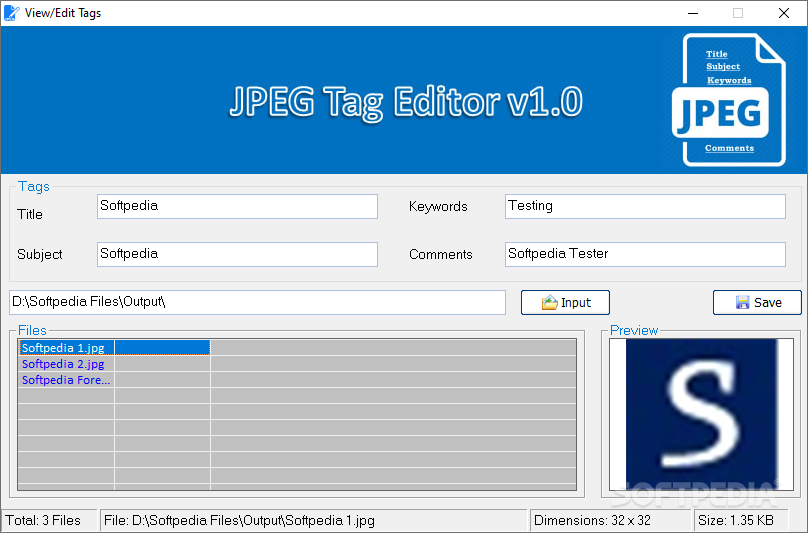Focus the Comments field with Softpedia Tester
The height and width of the screenshot is (533, 808).
(645, 254)
